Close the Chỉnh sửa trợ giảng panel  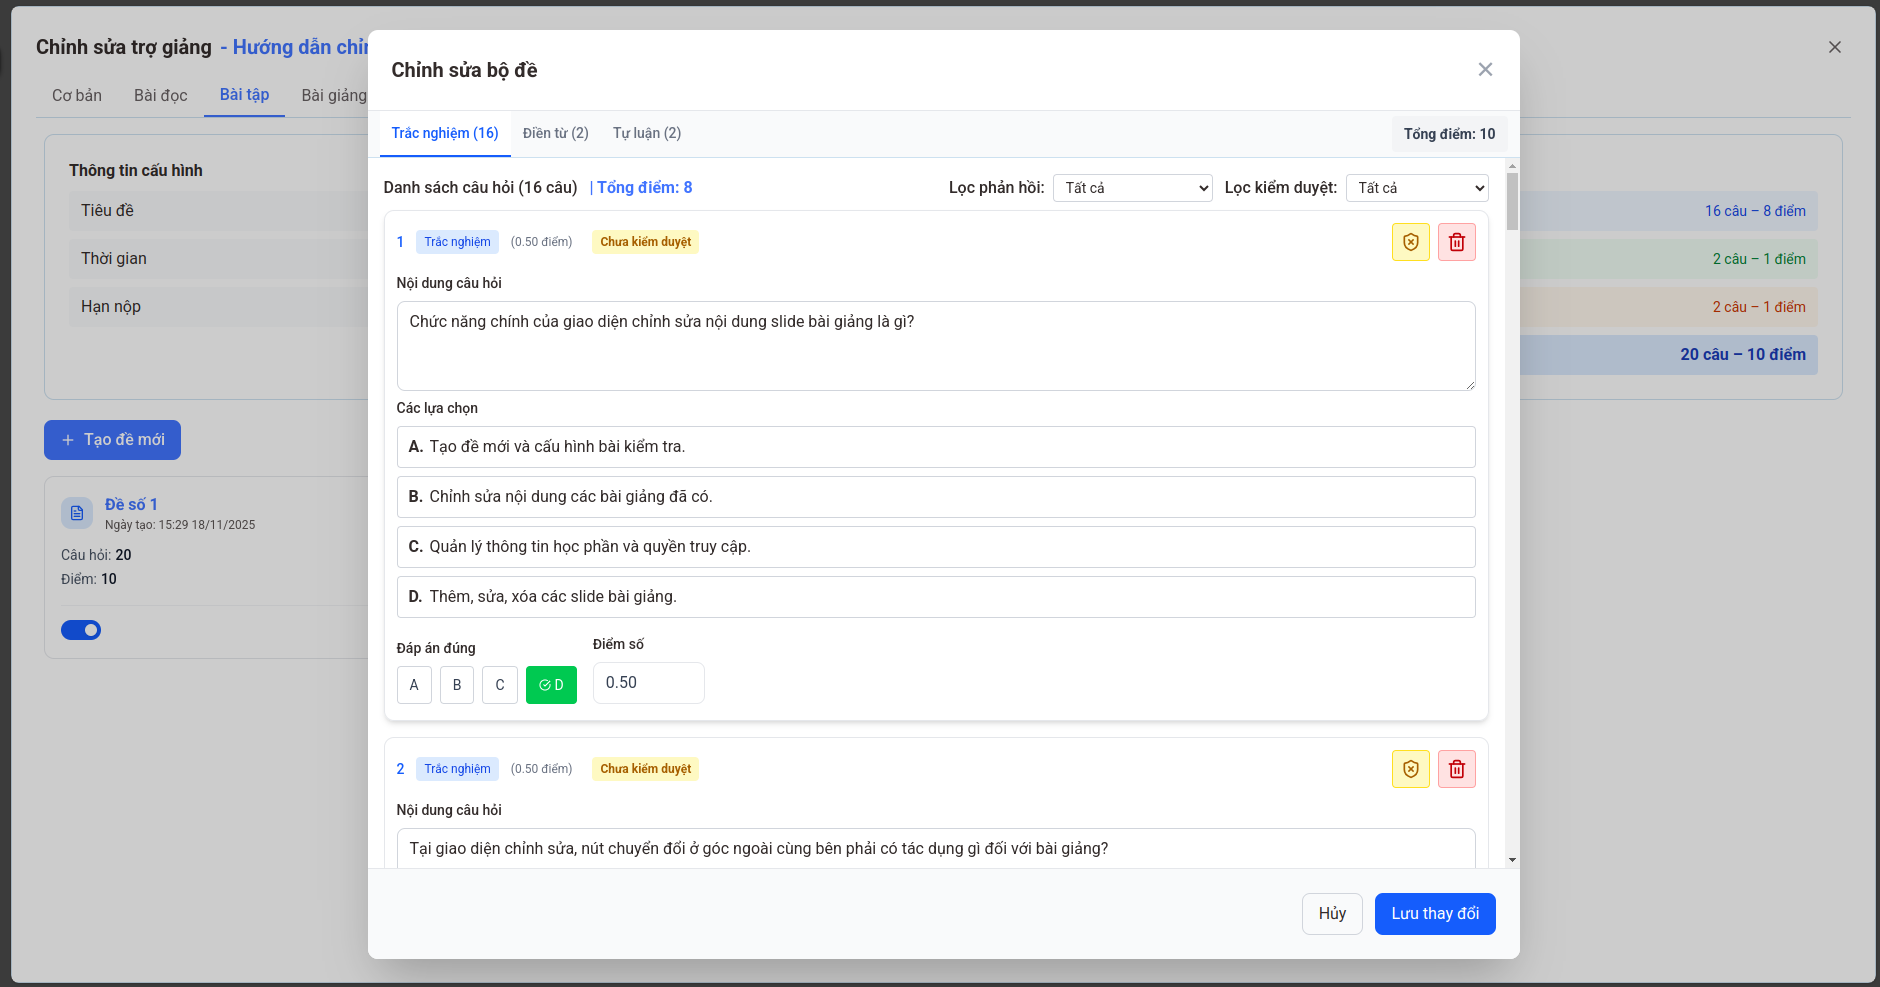pyautogui.click(x=1834, y=47)
